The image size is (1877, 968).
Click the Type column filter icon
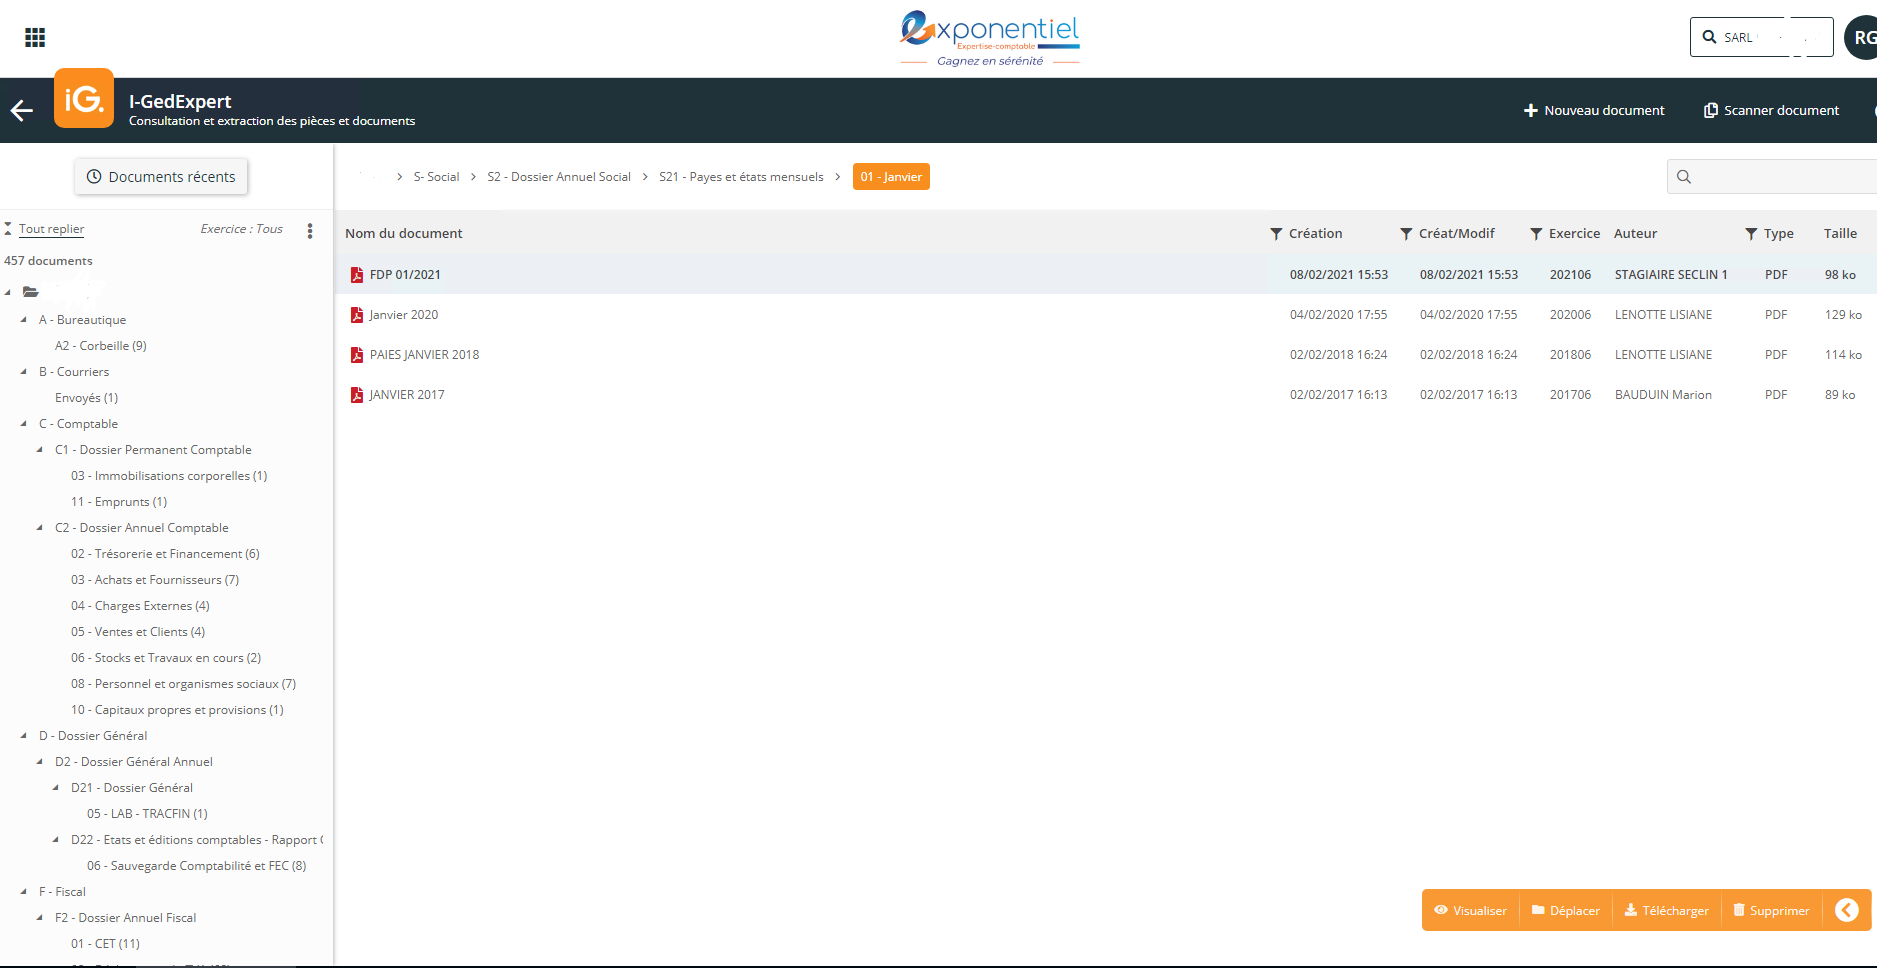(x=1751, y=234)
